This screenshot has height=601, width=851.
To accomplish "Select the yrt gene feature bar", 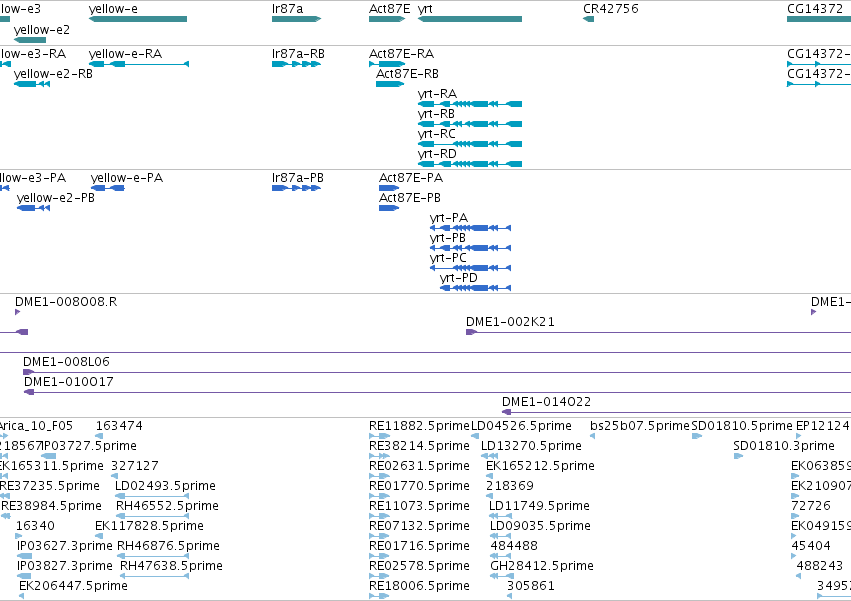I will (x=470, y=19).
